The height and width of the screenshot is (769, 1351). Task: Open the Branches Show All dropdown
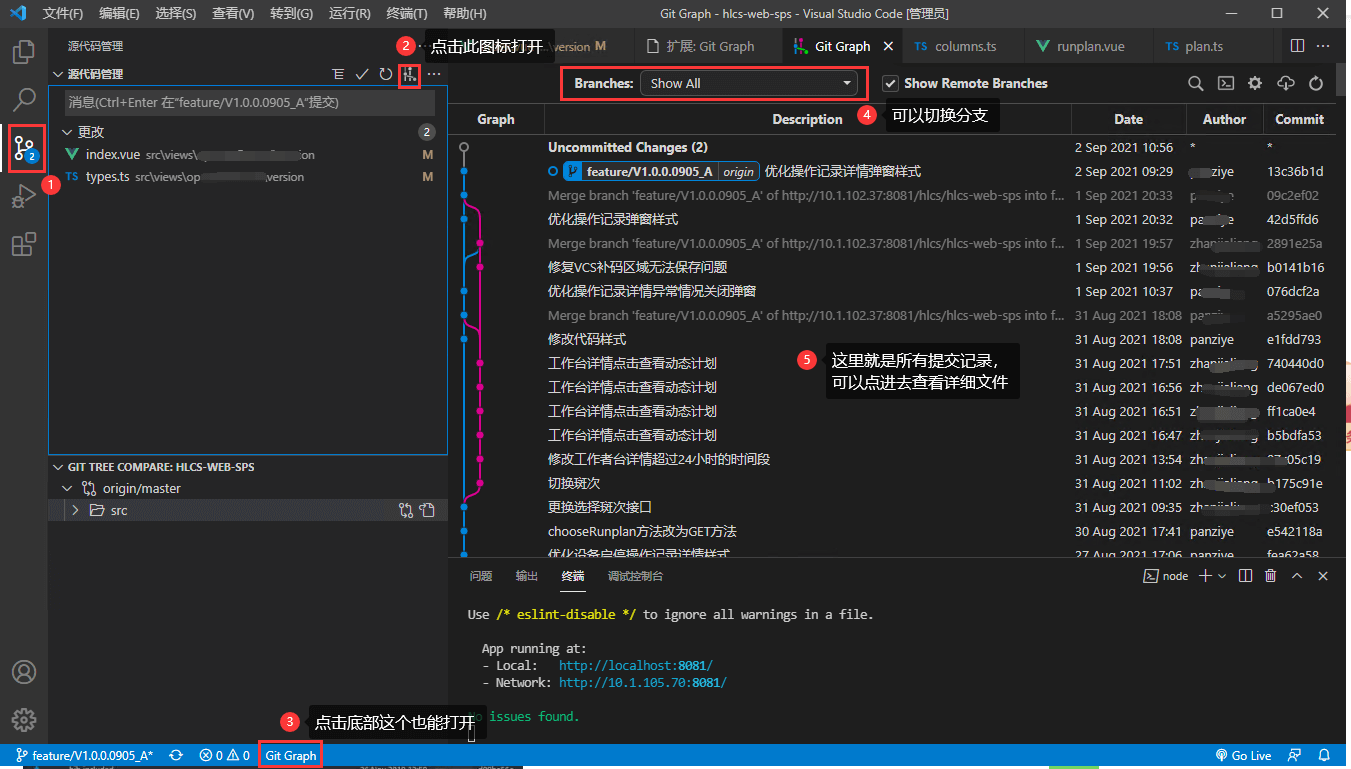(749, 84)
